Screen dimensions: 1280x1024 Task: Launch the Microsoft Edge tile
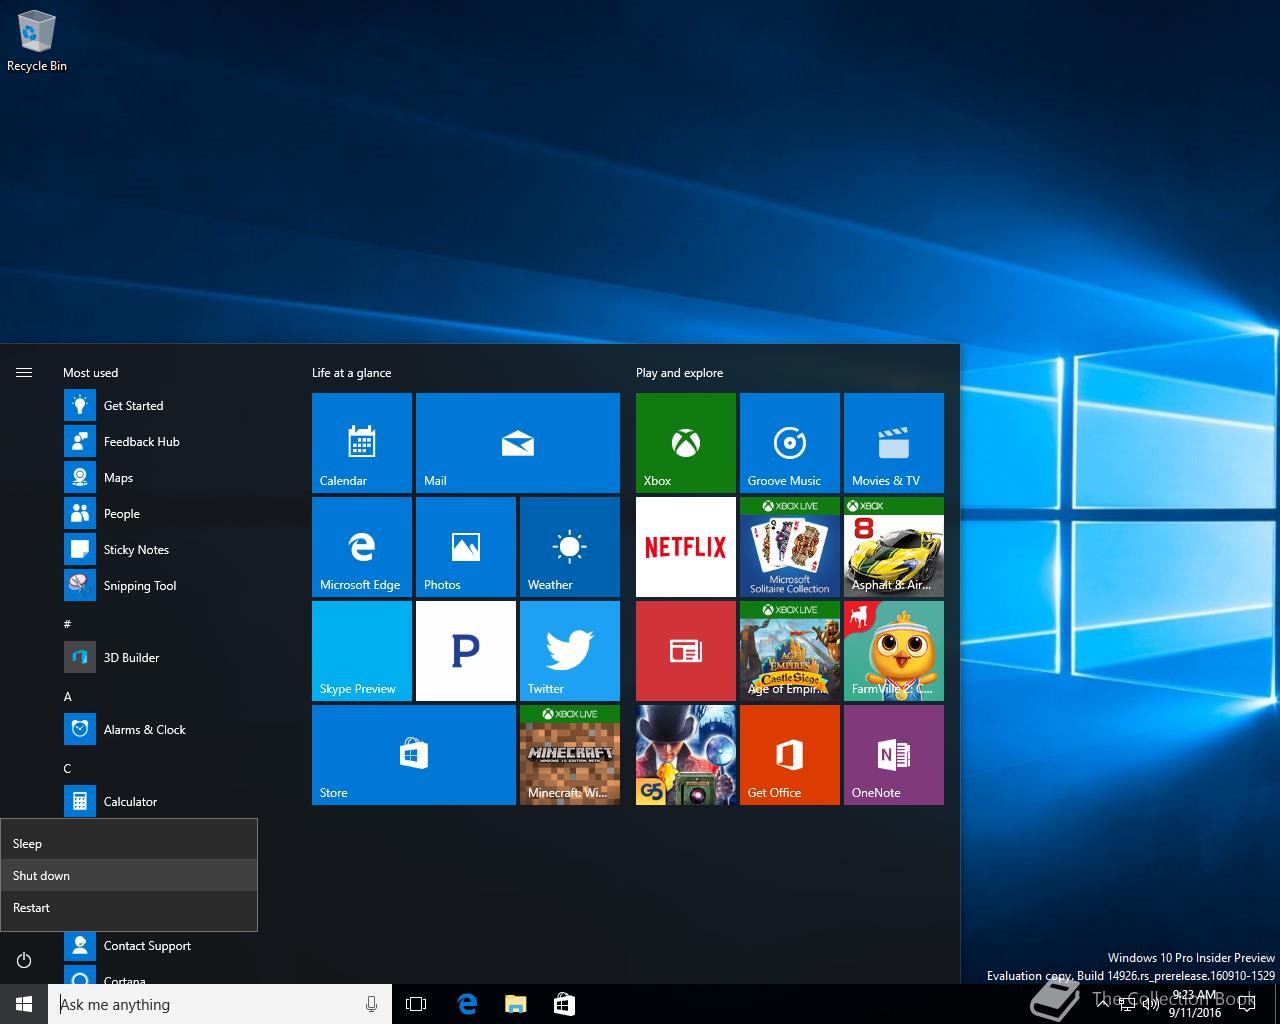click(x=362, y=547)
